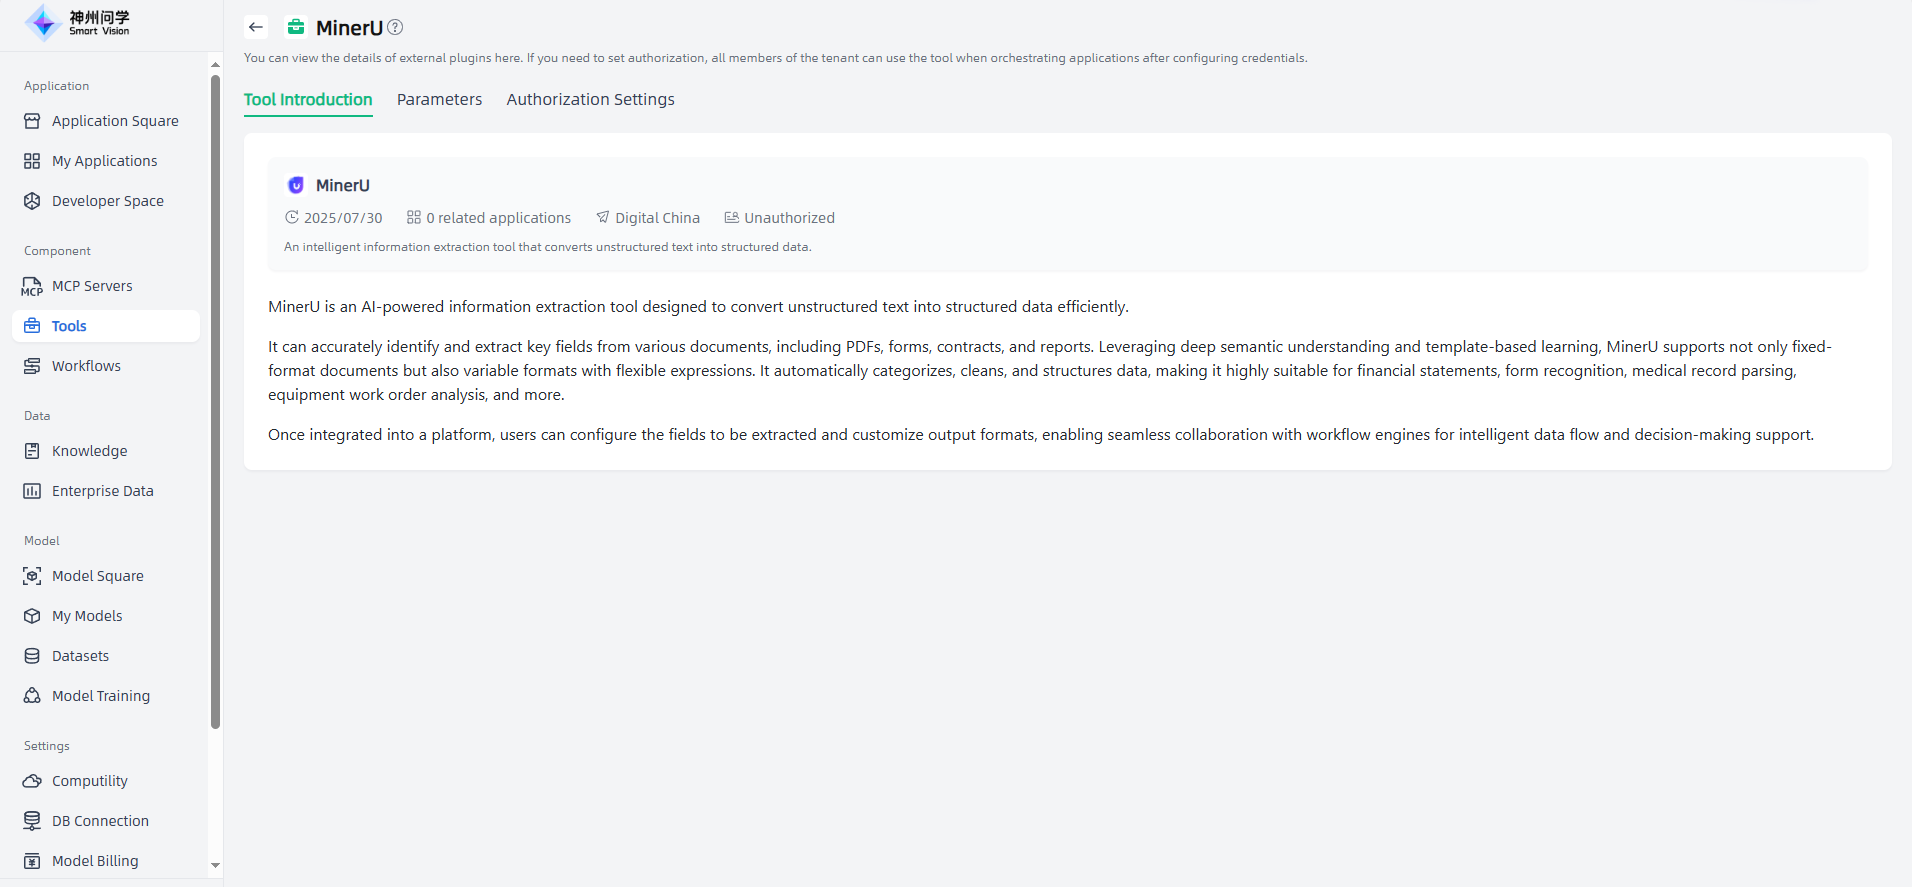Open the Authorization Settings tab
Viewport: 1912px width, 887px height.
point(590,99)
